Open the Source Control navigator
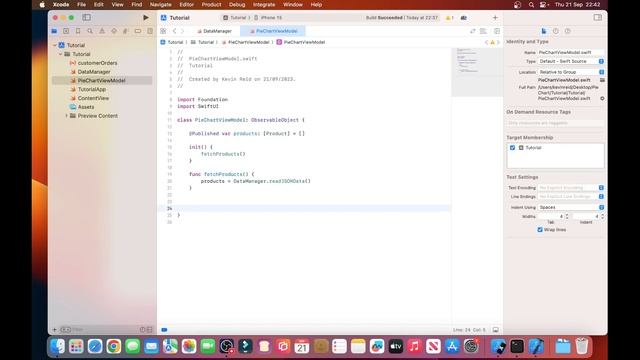This screenshot has height=360, width=640. click(x=66, y=31)
